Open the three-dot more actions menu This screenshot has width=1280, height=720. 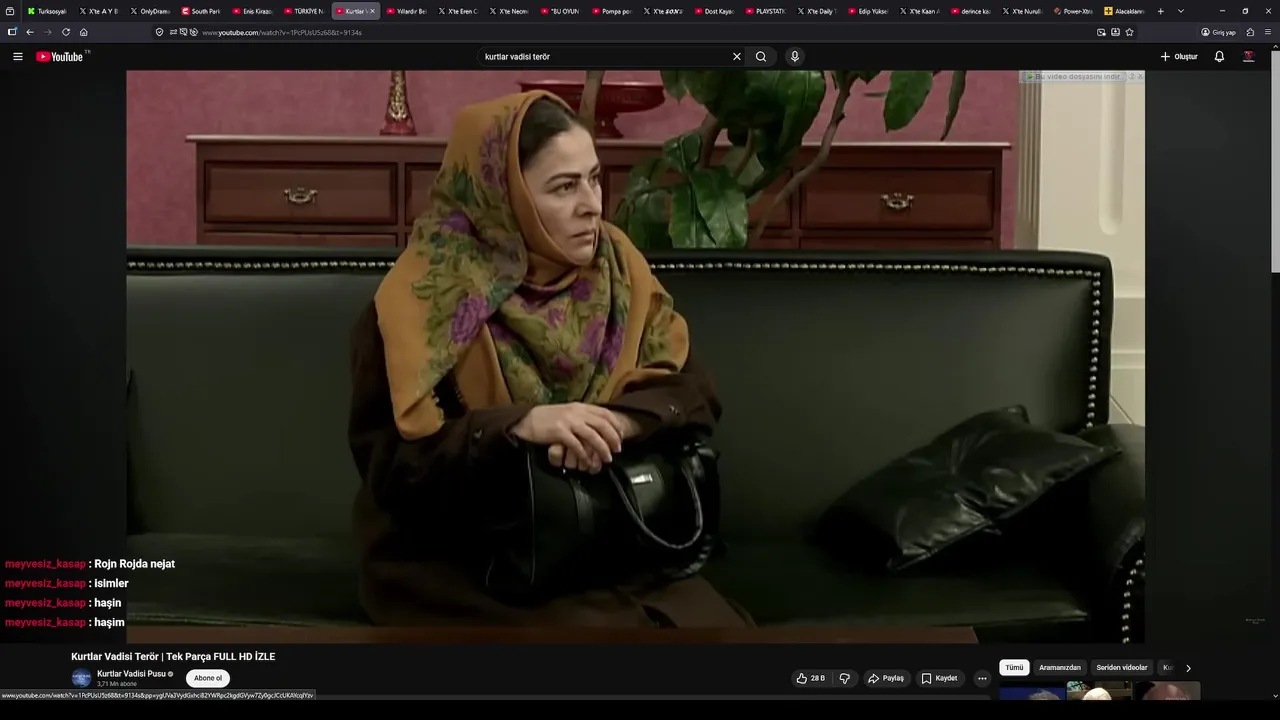pyautogui.click(x=982, y=678)
